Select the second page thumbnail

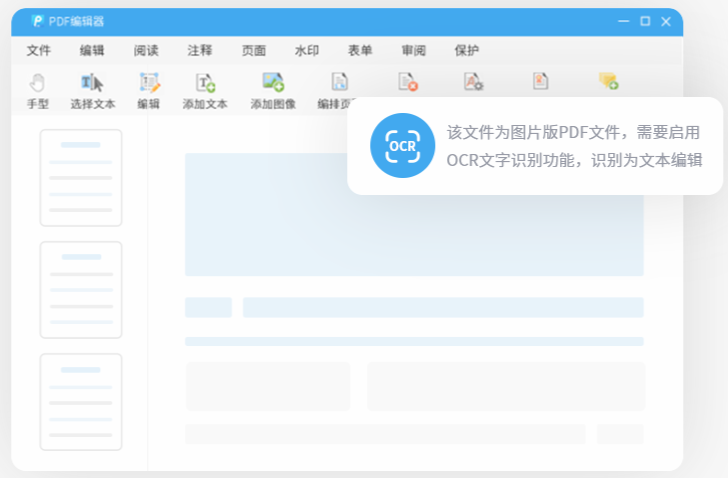coord(81,290)
